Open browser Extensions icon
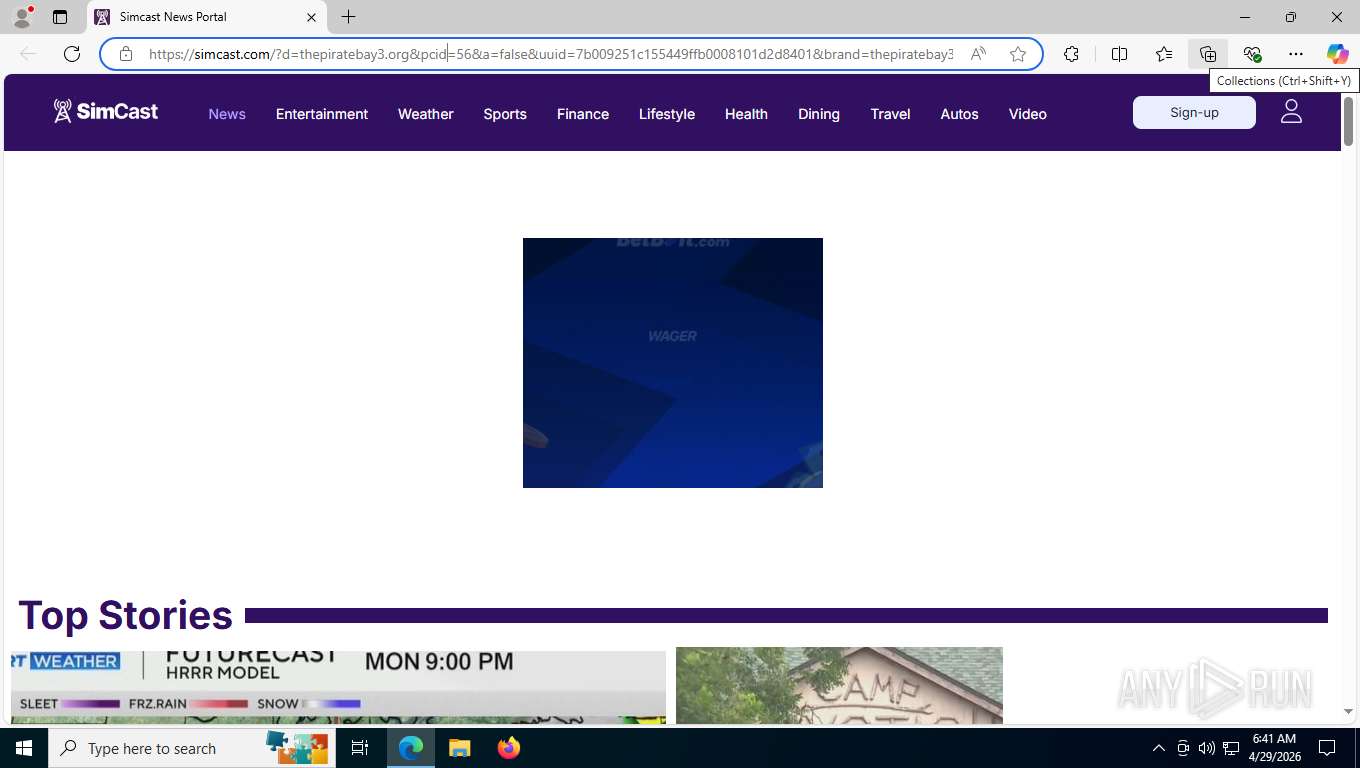Image resolution: width=1360 pixels, height=768 pixels. click(1072, 54)
